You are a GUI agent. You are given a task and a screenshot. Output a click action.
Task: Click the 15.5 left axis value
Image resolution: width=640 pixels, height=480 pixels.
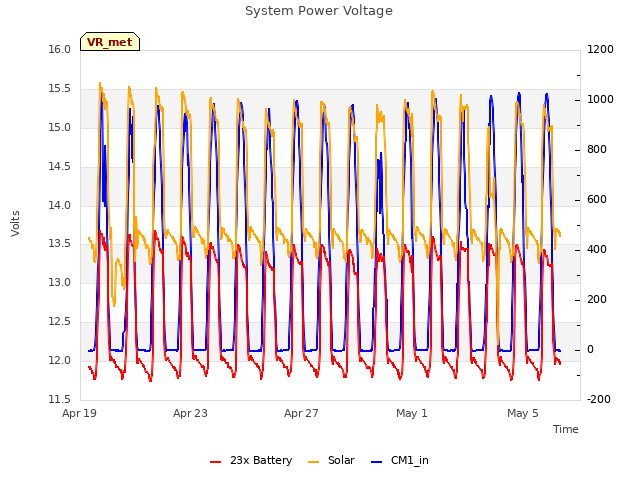[60, 89]
